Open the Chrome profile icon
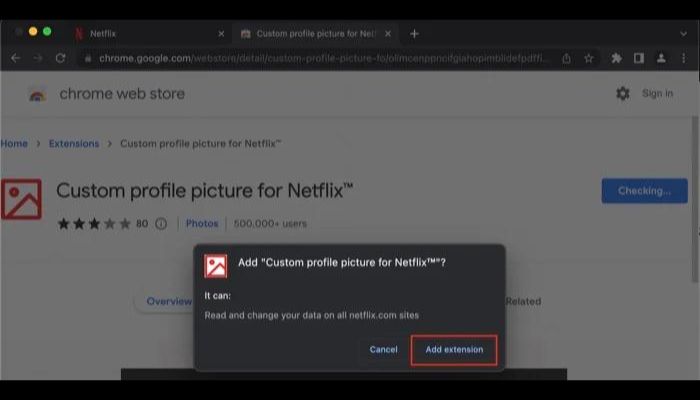 pos(661,58)
